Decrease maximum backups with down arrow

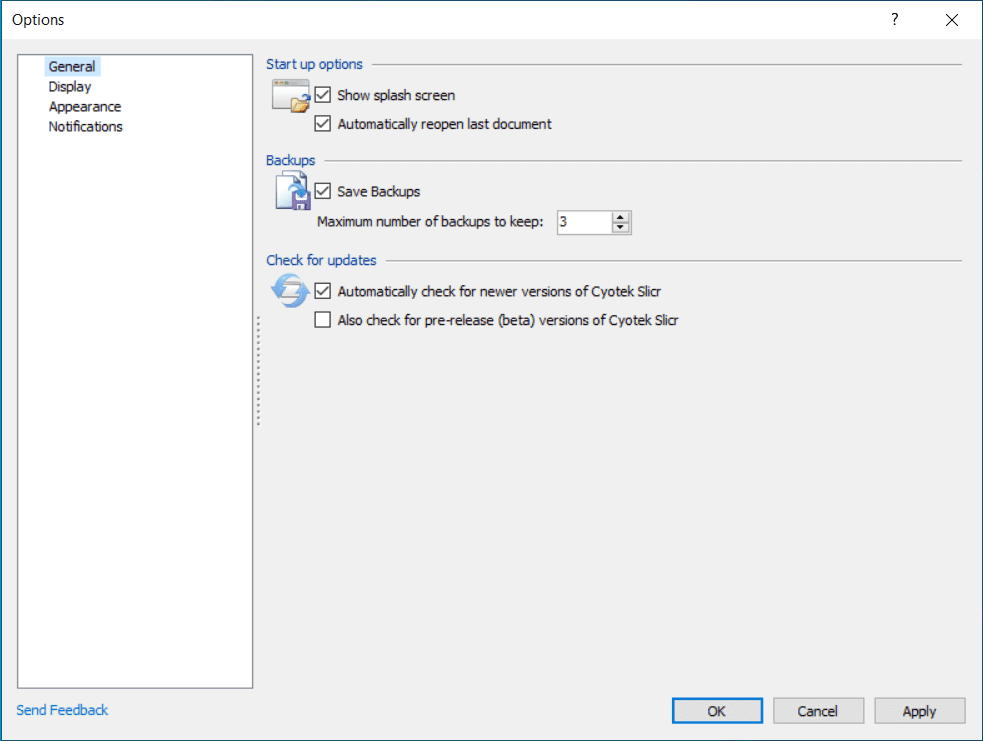click(x=621, y=228)
